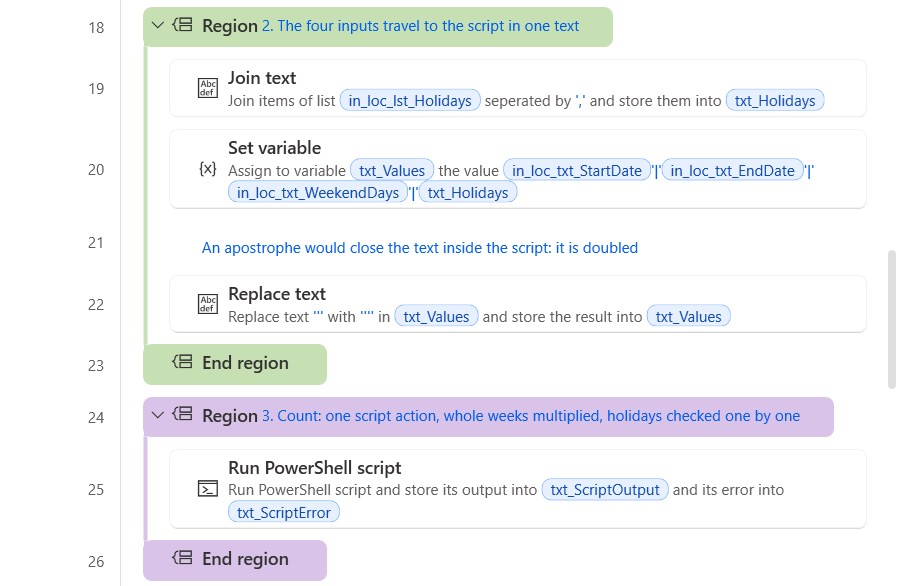Click variable in_loc_lst_Holidays in Join text
897x586 pixels.
click(x=410, y=101)
